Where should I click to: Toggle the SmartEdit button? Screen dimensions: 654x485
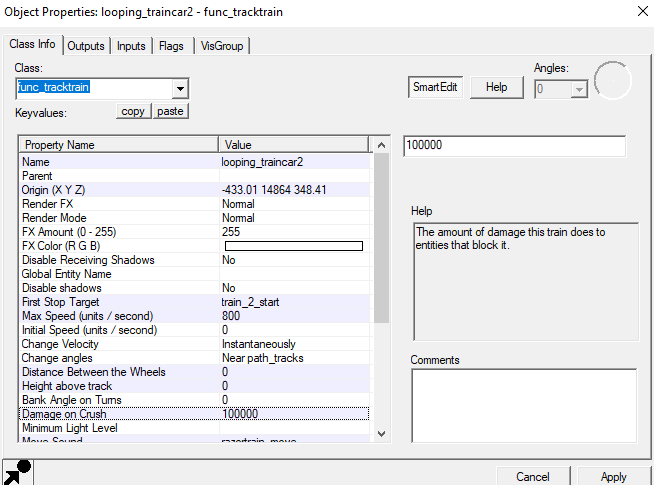pyautogui.click(x=435, y=87)
